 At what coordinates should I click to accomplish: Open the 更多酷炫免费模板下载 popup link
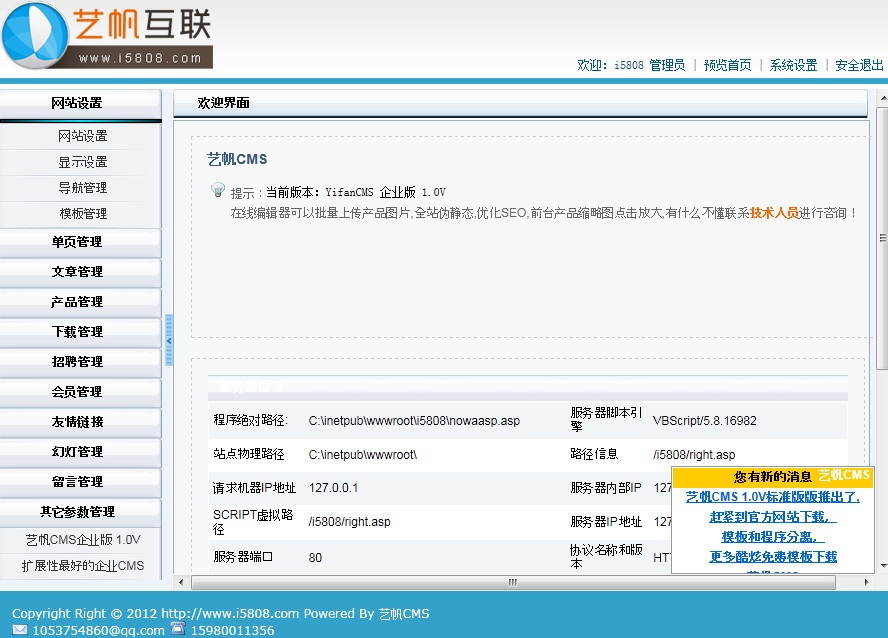pyautogui.click(x=772, y=556)
